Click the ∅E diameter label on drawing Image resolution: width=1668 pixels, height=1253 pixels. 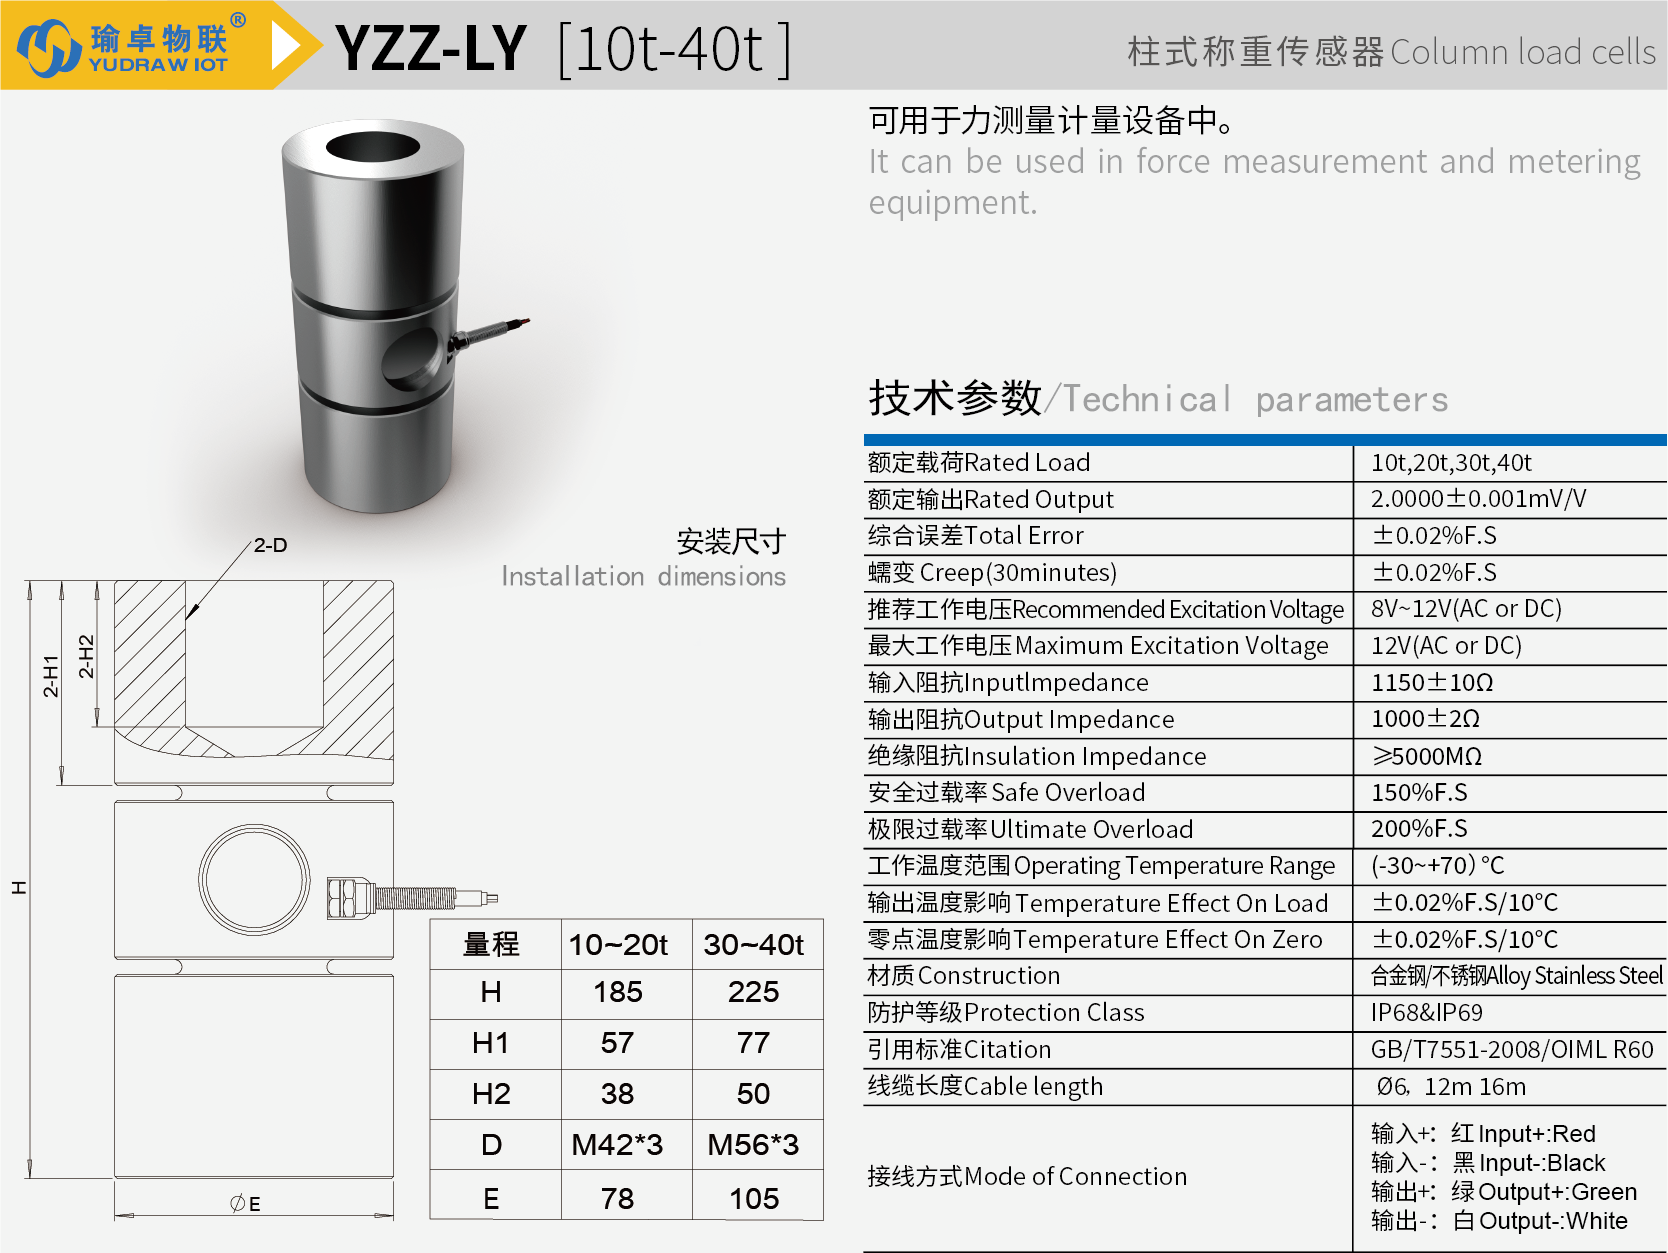[x=245, y=1204]
